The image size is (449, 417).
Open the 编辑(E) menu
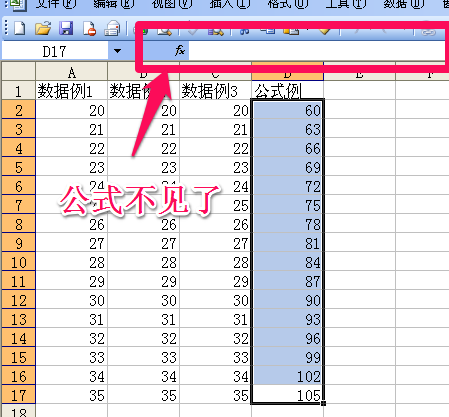pos(113,3)
